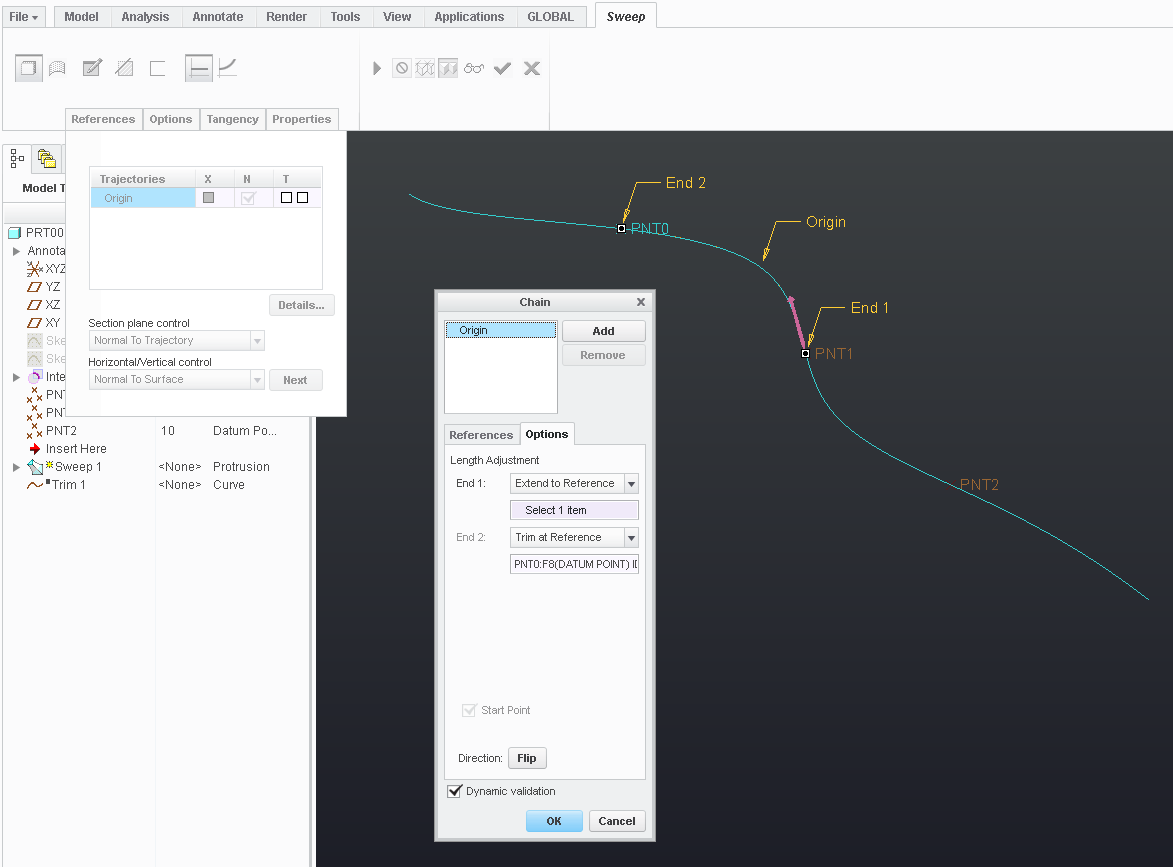Click the End 1 'Select 1 item' collector
The width and height of the screenshot is (1173, 867).
(575, 510)
